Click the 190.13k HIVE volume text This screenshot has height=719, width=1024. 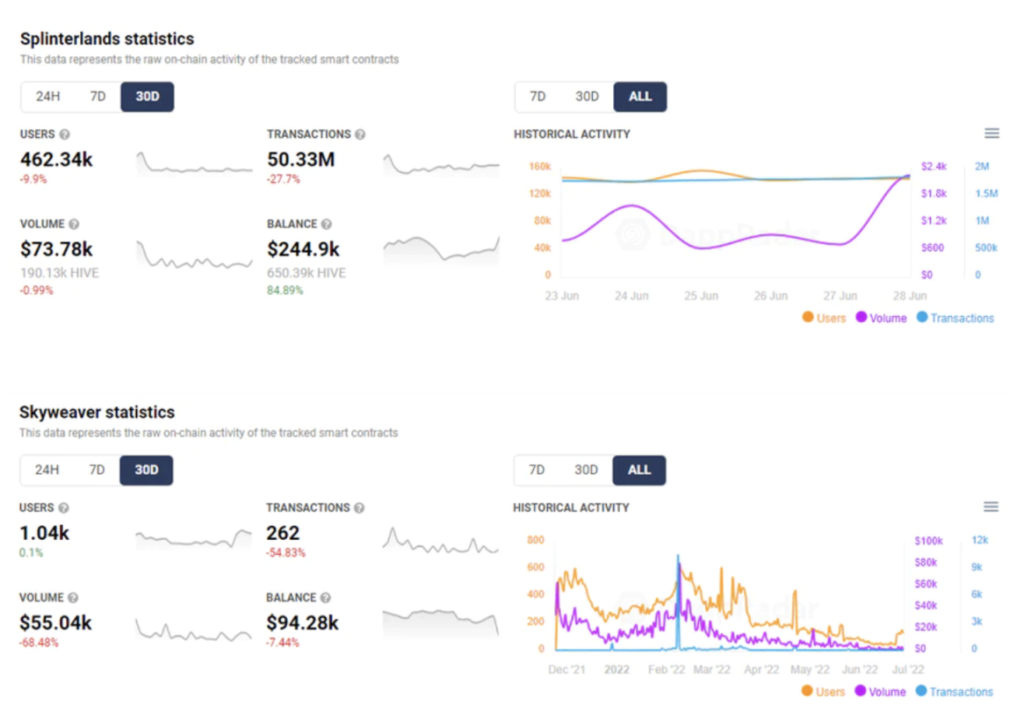59,273
